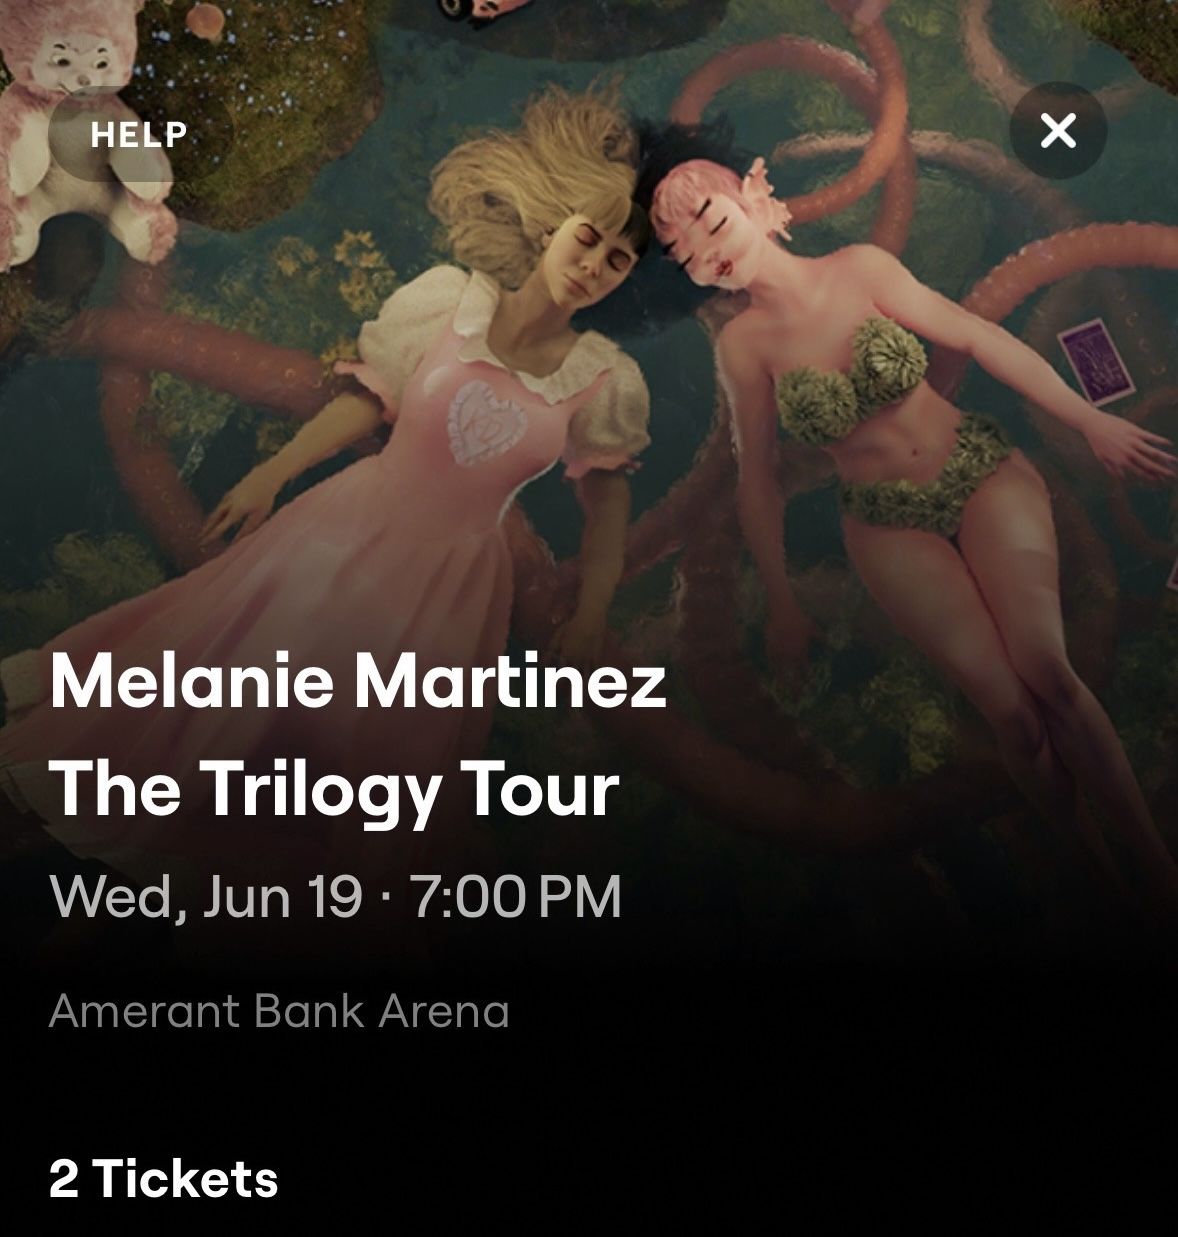Tap the cross symbol in the round button
Screen dimensions: 1178x1237
[x=1058, y=131]
